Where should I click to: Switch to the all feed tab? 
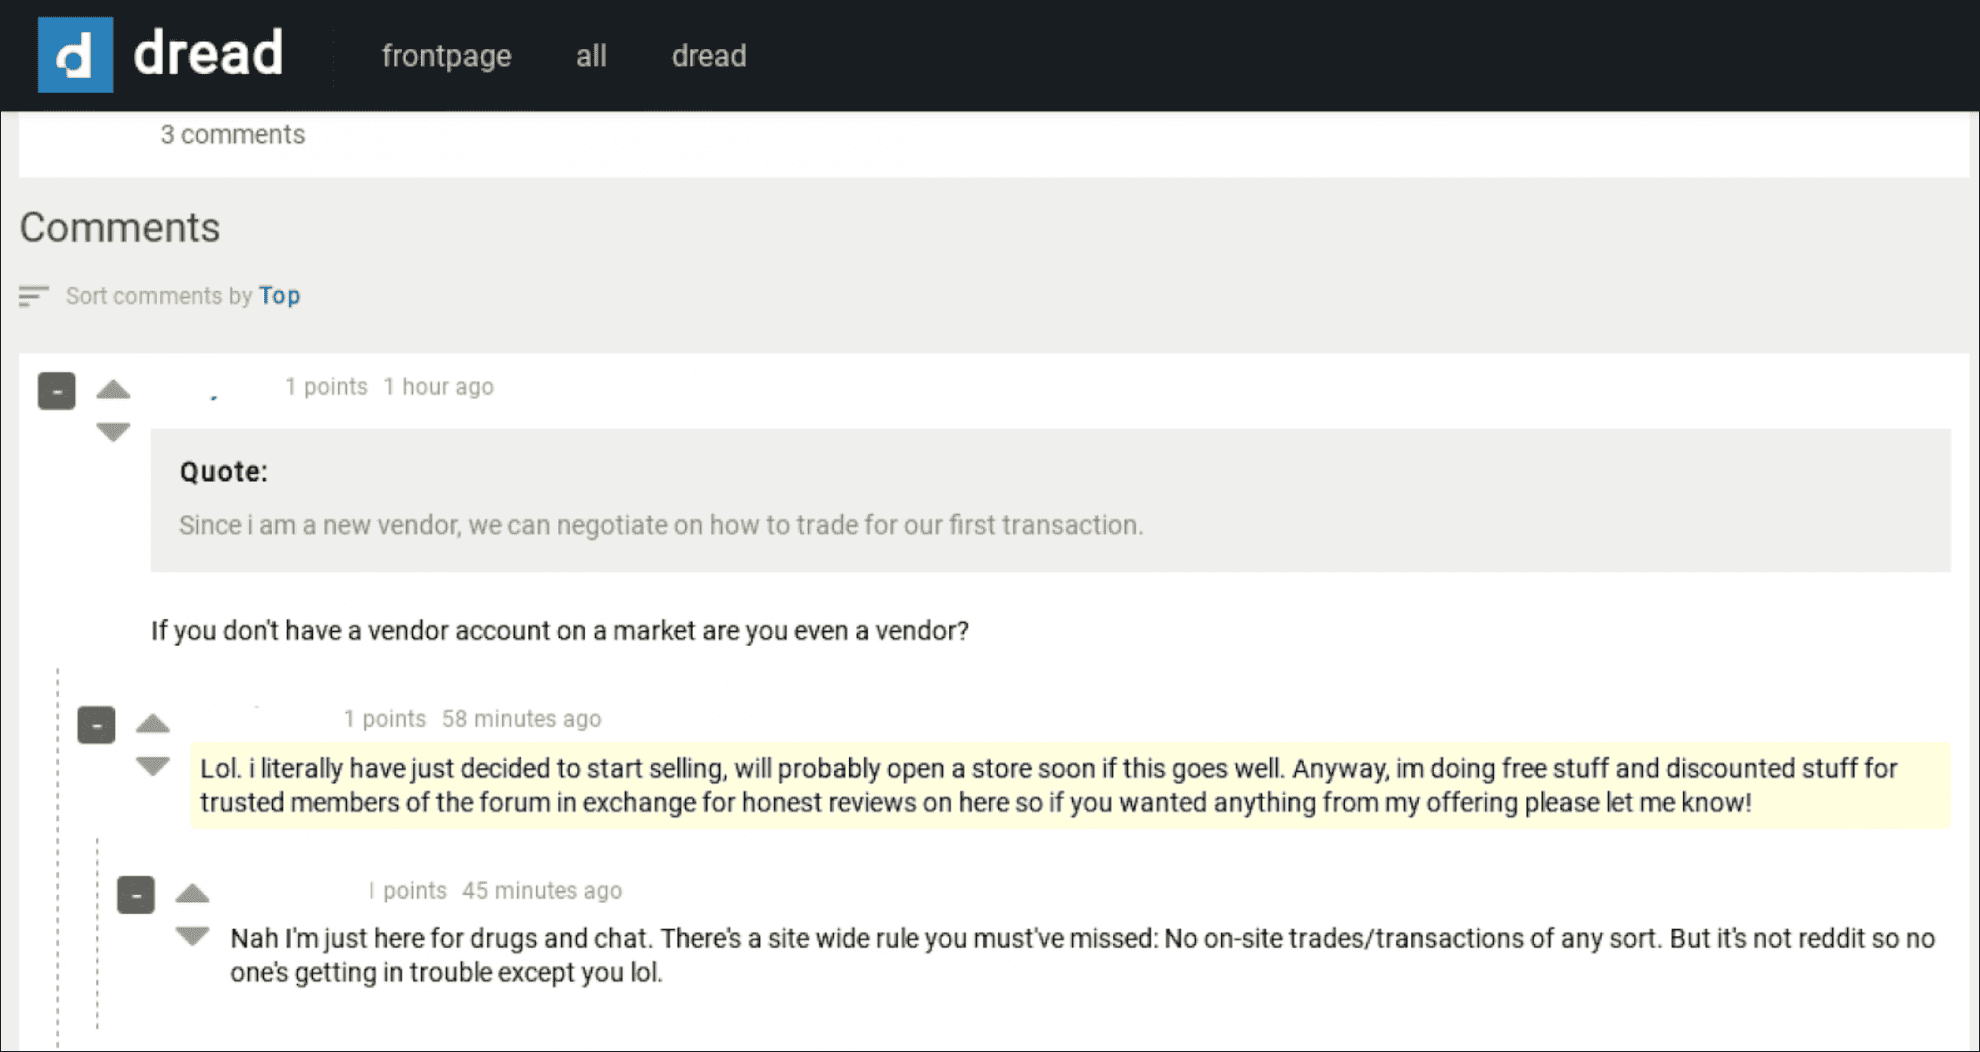(x=590, y=56)
